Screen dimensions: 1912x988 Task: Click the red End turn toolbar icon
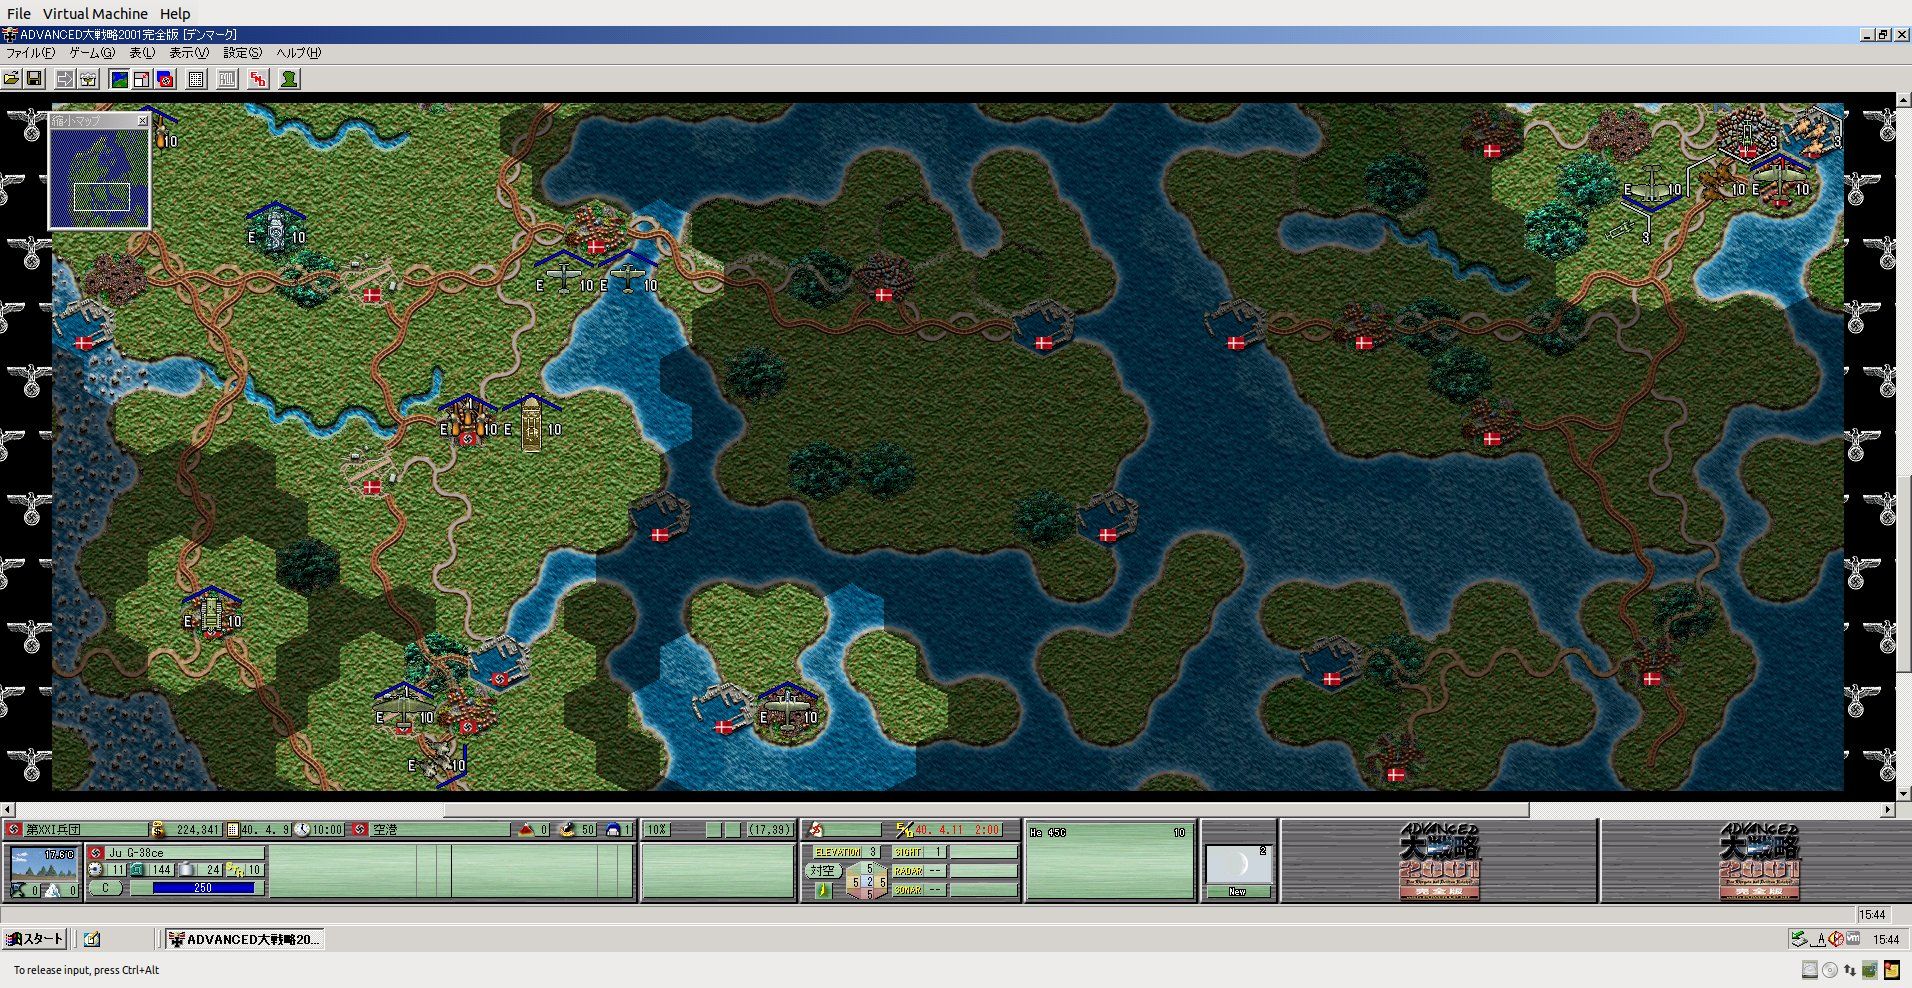click(258, 79)
